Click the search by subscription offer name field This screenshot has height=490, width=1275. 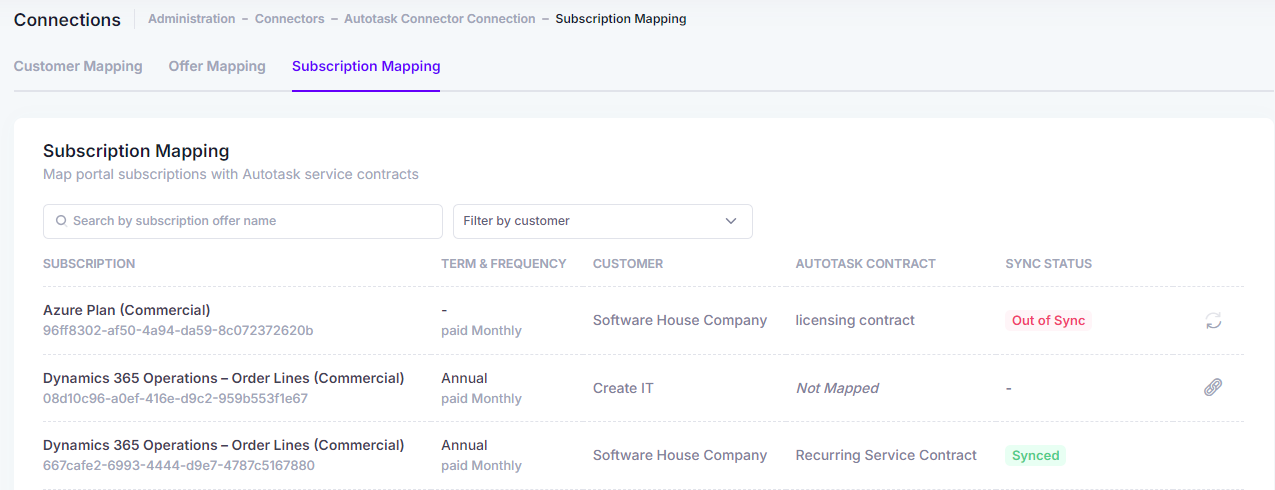(x=243, y=221)
